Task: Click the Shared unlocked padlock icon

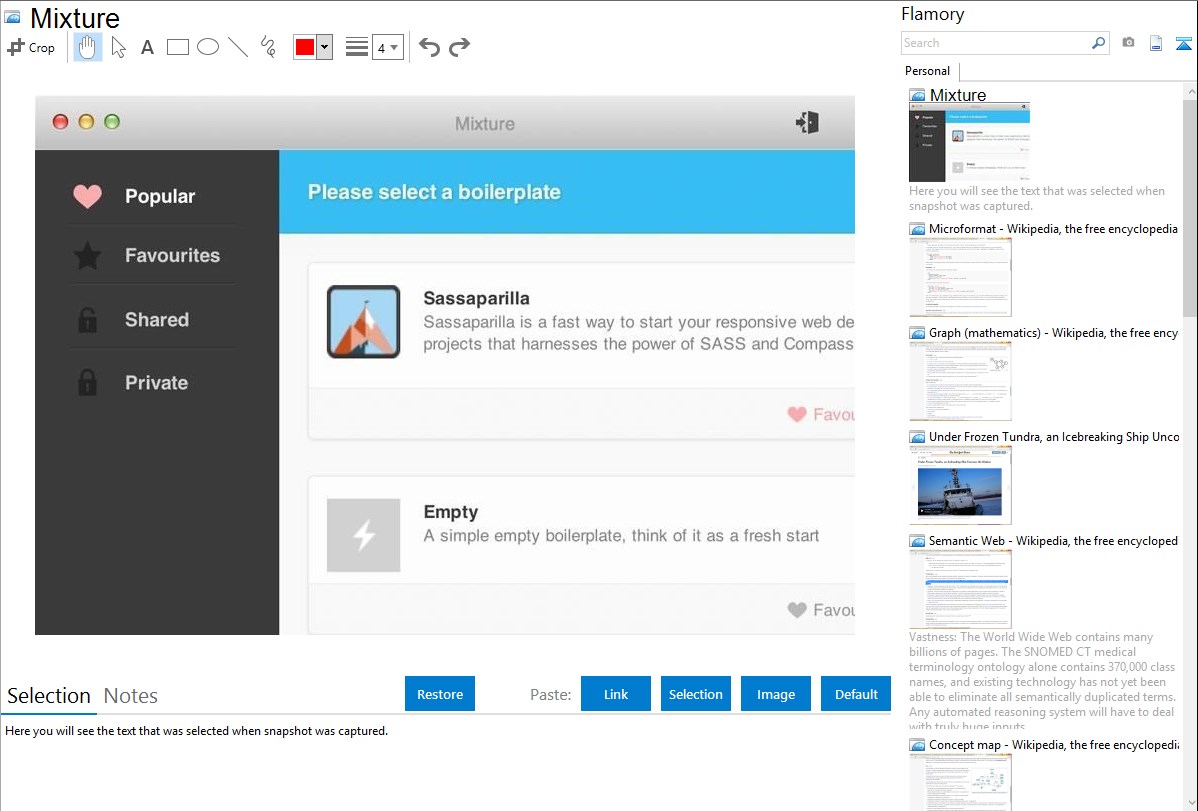Action: tap(87, 320)
